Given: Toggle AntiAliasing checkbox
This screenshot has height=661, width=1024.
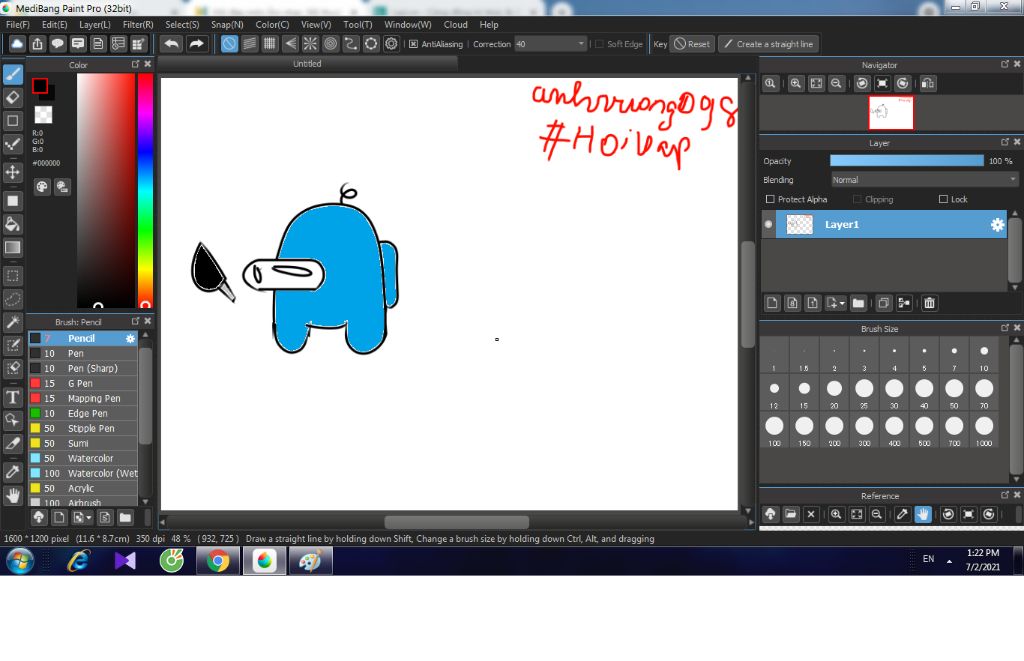Looking at the screenshot, I should click(413, 44).
